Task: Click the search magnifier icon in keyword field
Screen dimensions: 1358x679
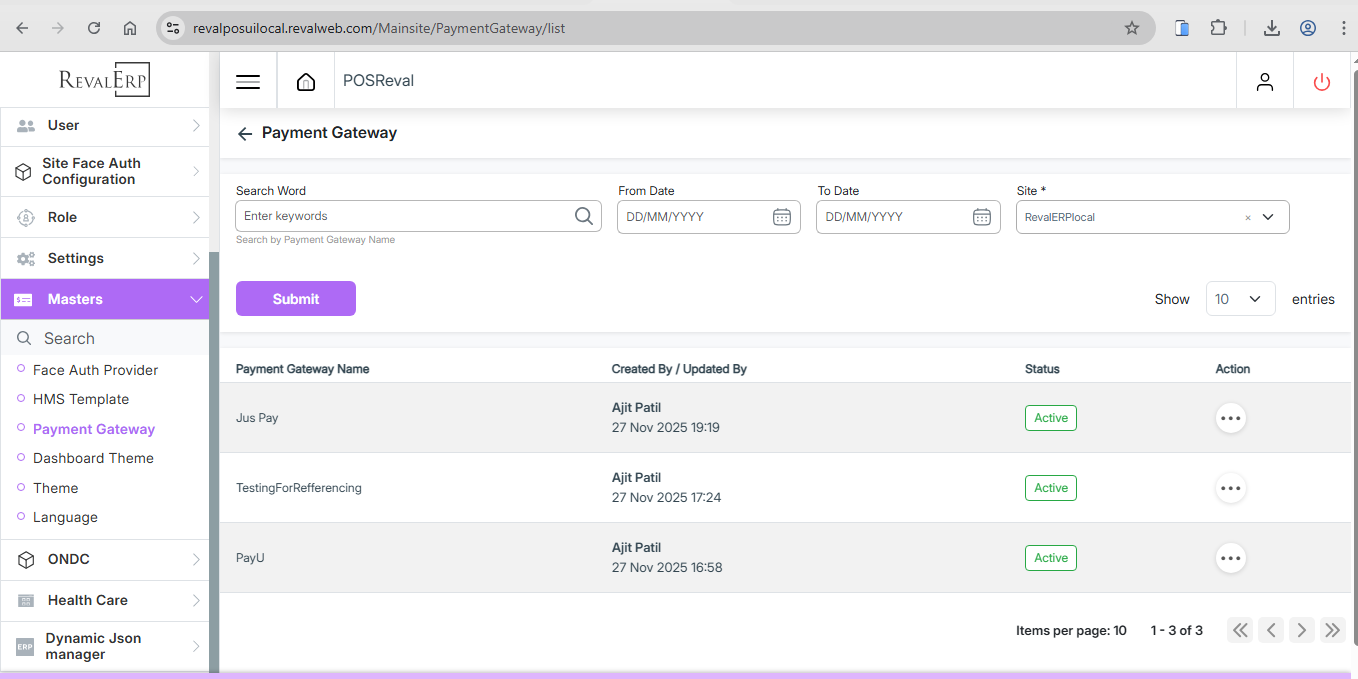Action: click(x=584, y=216)
